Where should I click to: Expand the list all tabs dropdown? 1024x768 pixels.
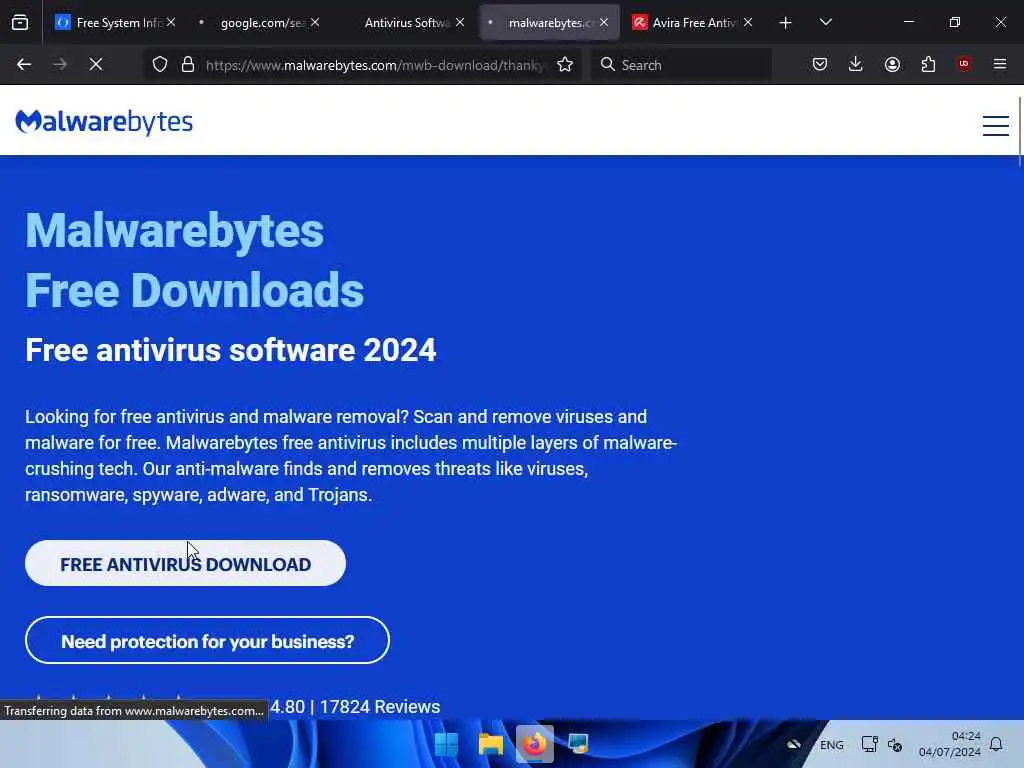[825, 22]
